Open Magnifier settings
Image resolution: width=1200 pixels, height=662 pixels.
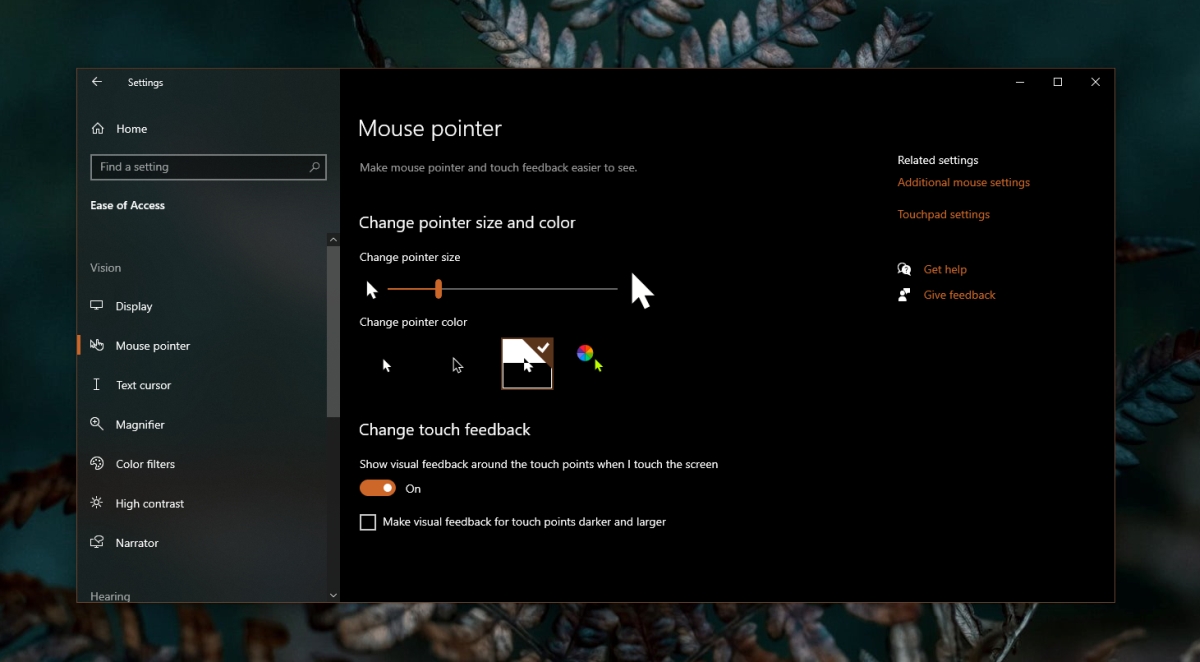(x=140, y=425)
